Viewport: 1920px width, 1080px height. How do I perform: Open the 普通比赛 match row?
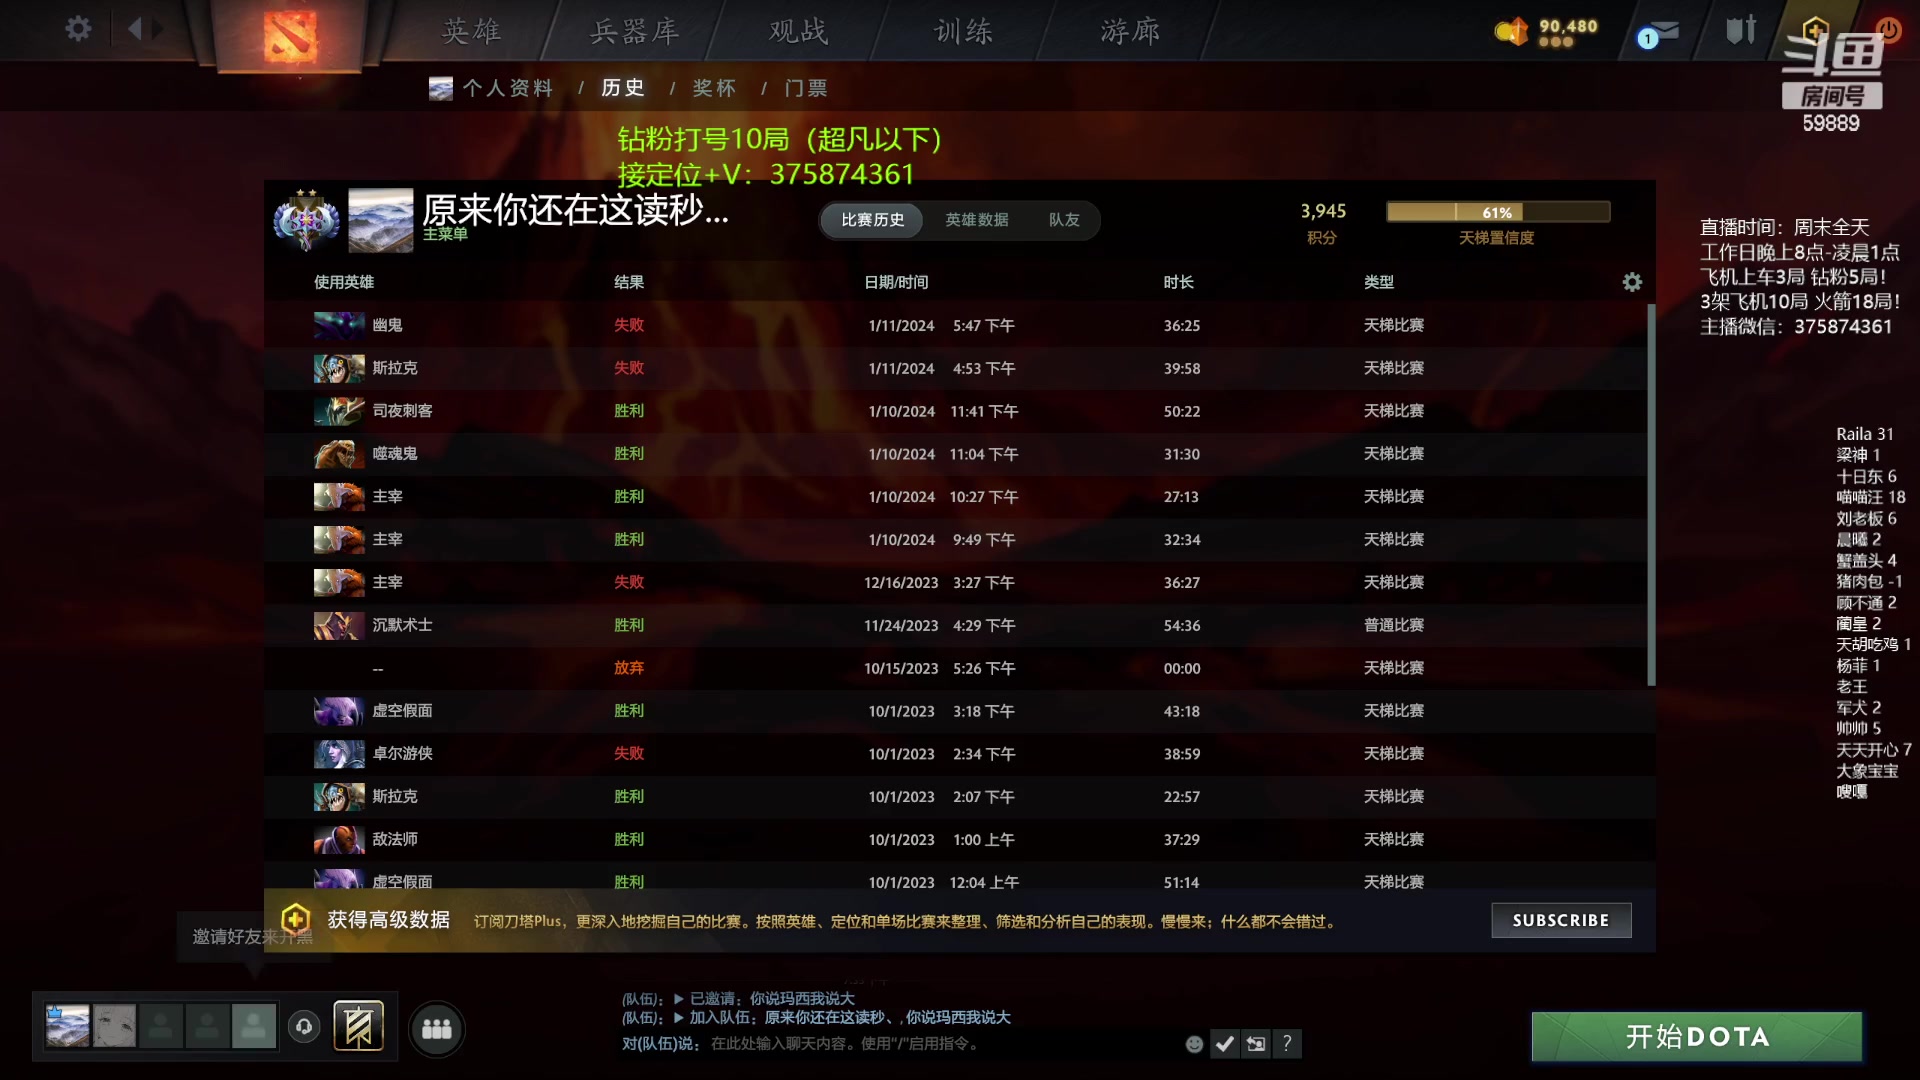955,625
